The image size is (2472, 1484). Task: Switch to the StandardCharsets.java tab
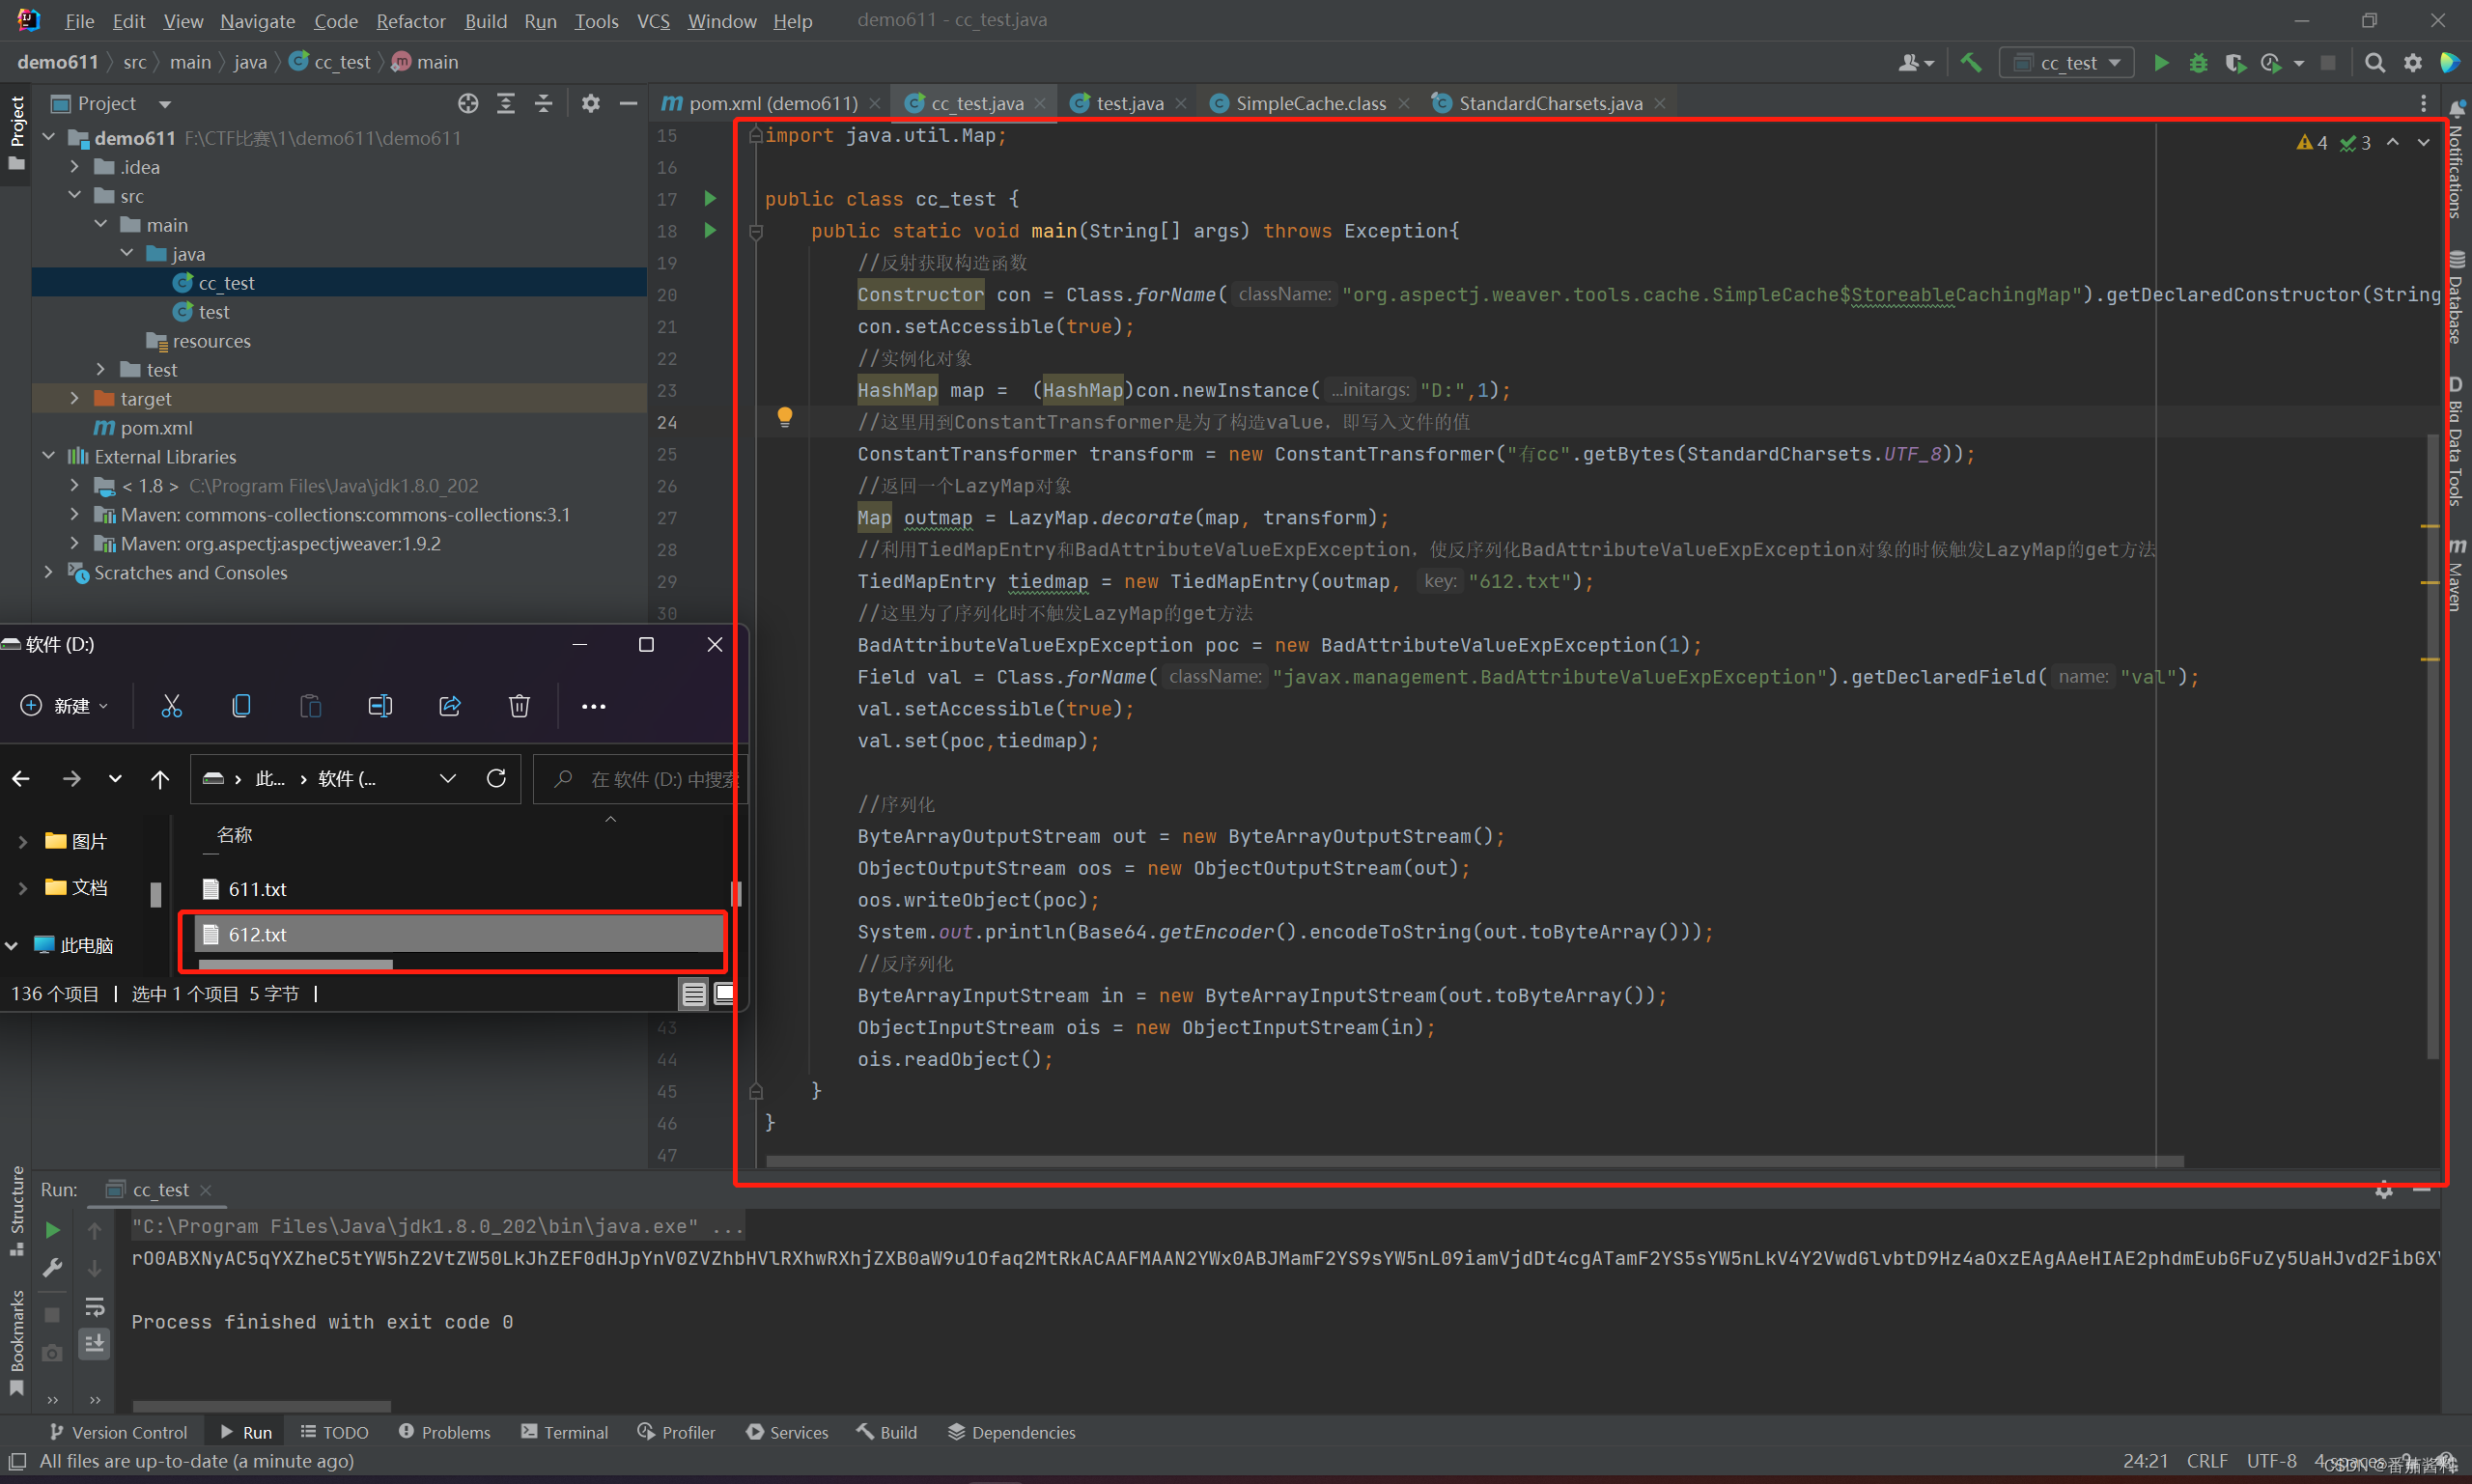click(x=1549, y=103)
